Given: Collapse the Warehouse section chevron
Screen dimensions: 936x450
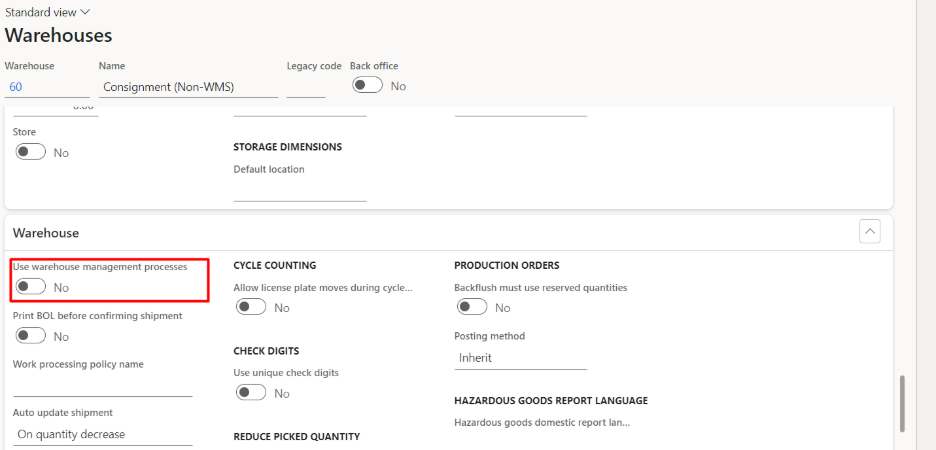Looking at the screenshot, I should pos(870,232).
